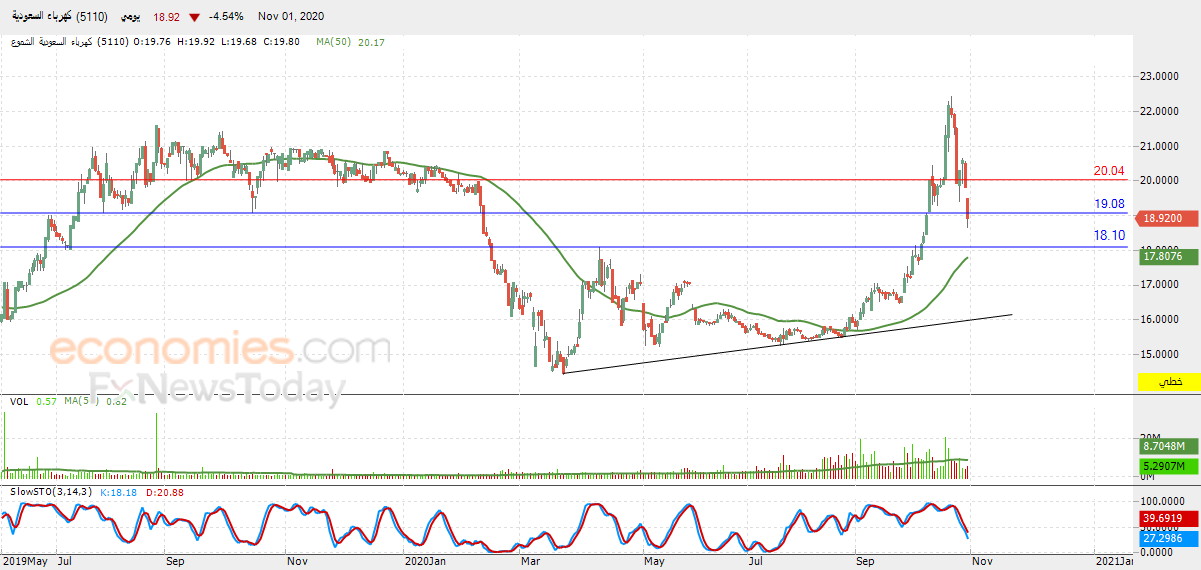The image size is (1201, 570).
Task: Click the blue 19.08 support level label
Action: 1109,204
